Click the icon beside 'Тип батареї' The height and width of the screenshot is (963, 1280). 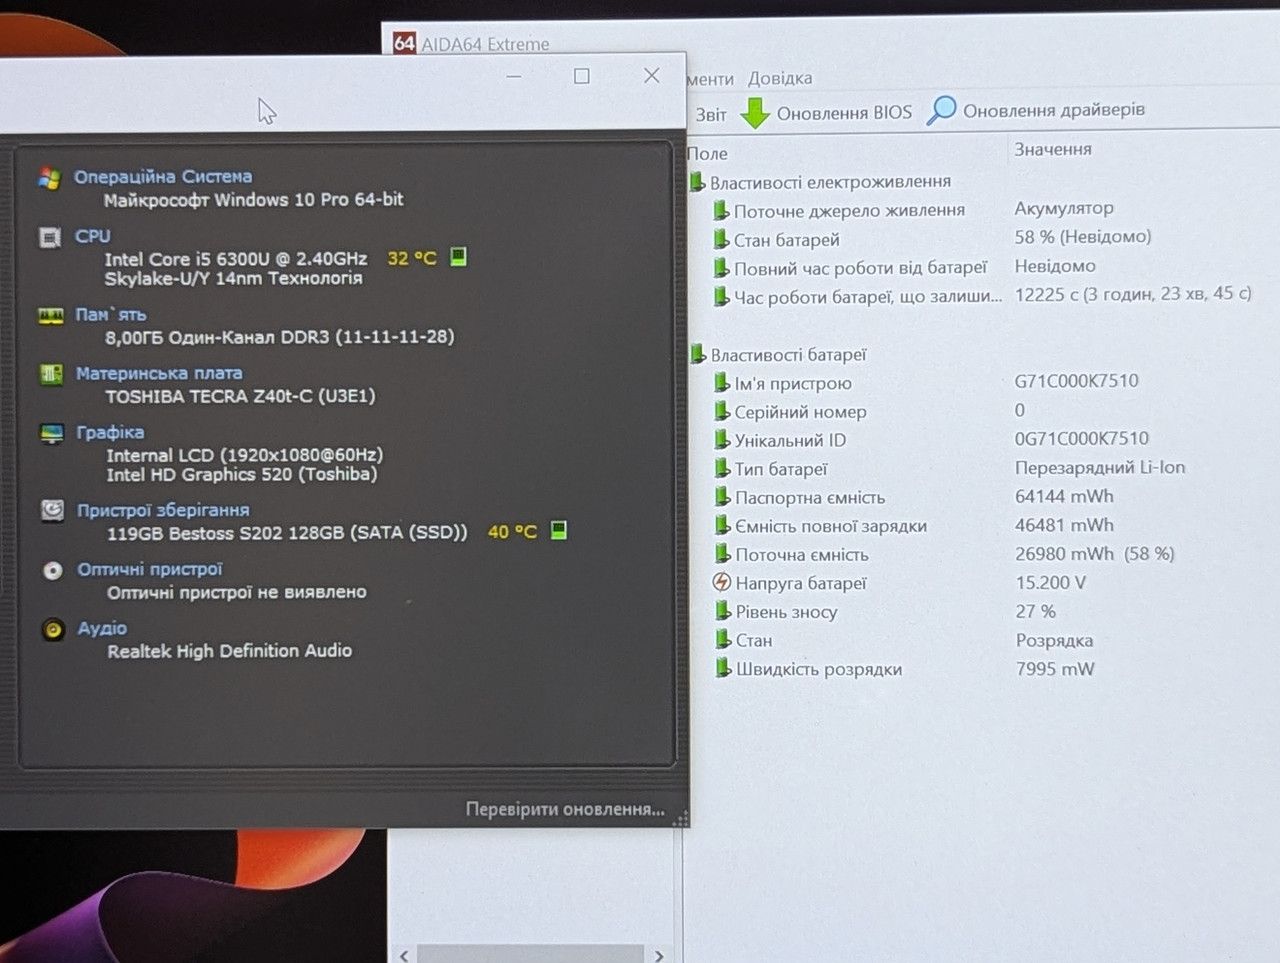pos(721,468)
